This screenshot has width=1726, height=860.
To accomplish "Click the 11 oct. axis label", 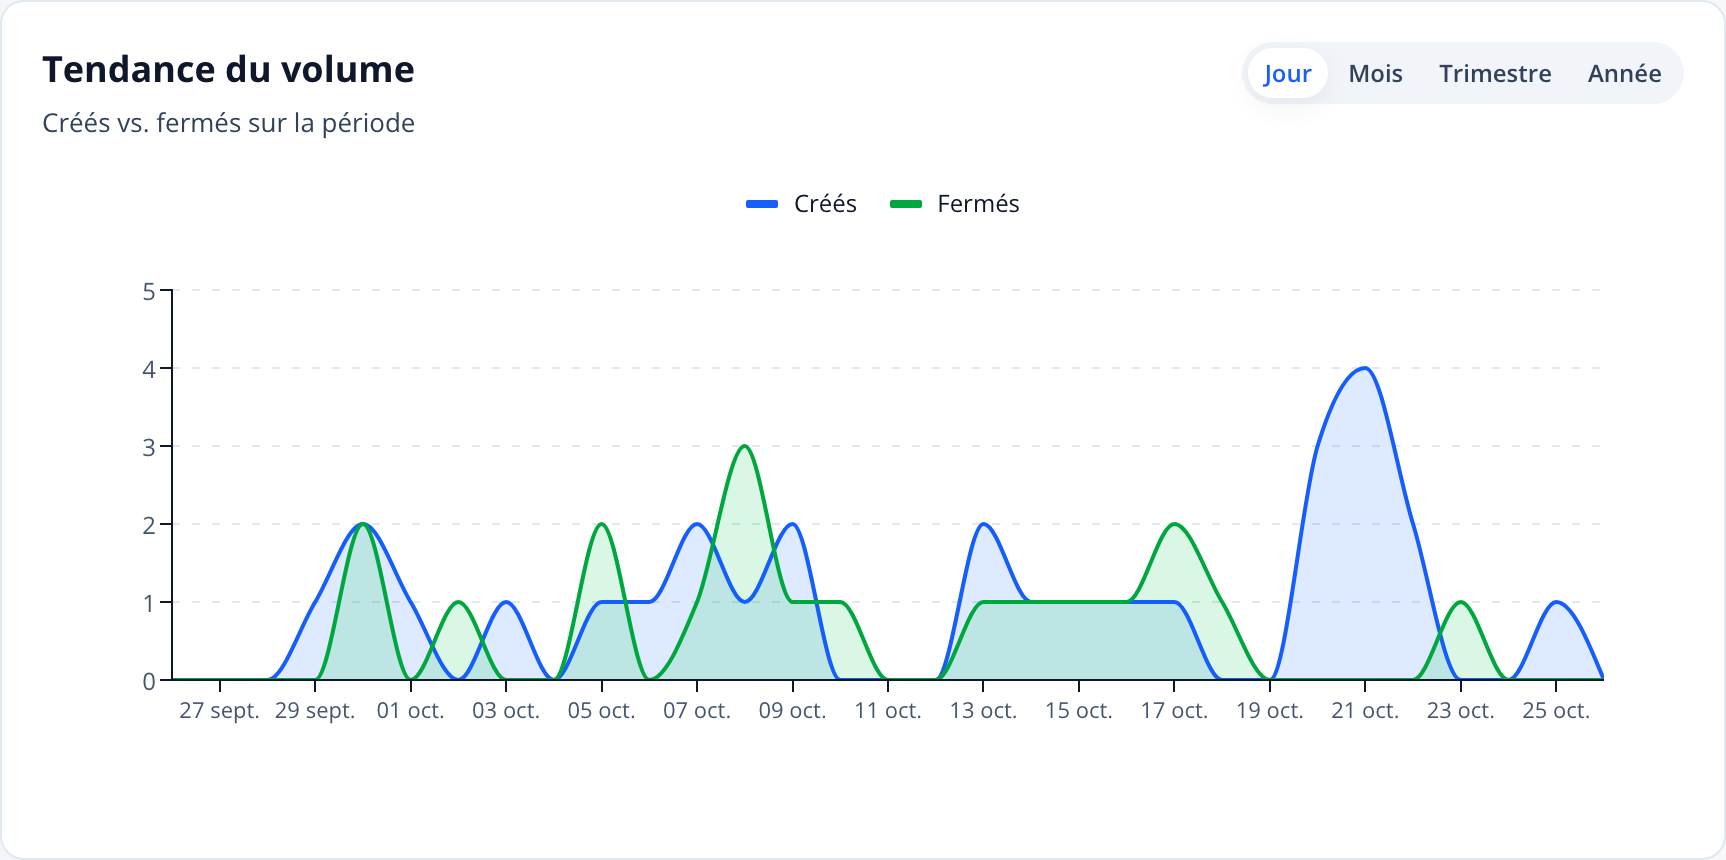I will click(888, 711).
